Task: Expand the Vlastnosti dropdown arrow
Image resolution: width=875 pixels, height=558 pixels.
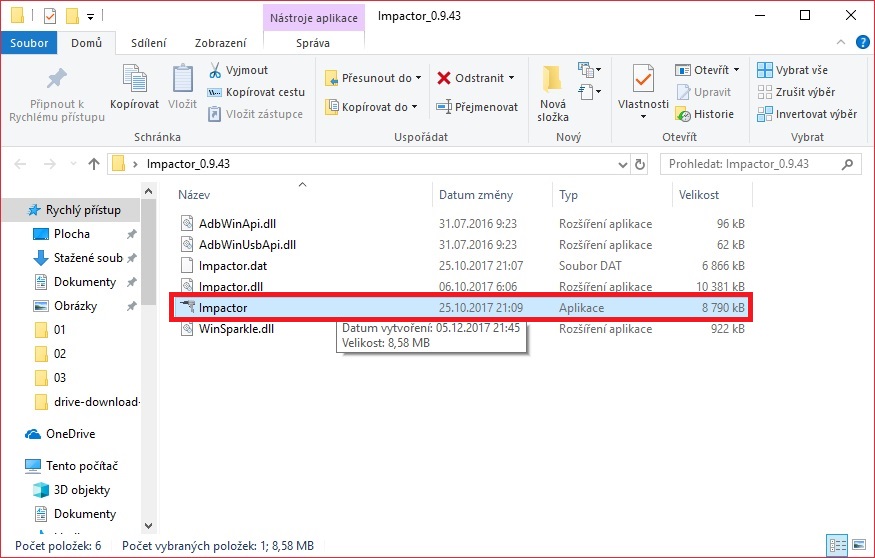Action: (643, 116)
